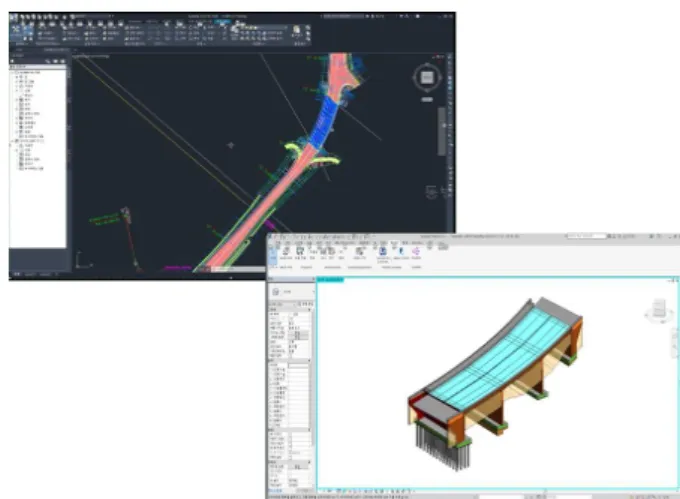Click the pink Dynamo-style icon in Revit ribbon
Screen dimensions: 680x499
click(415, 252)
